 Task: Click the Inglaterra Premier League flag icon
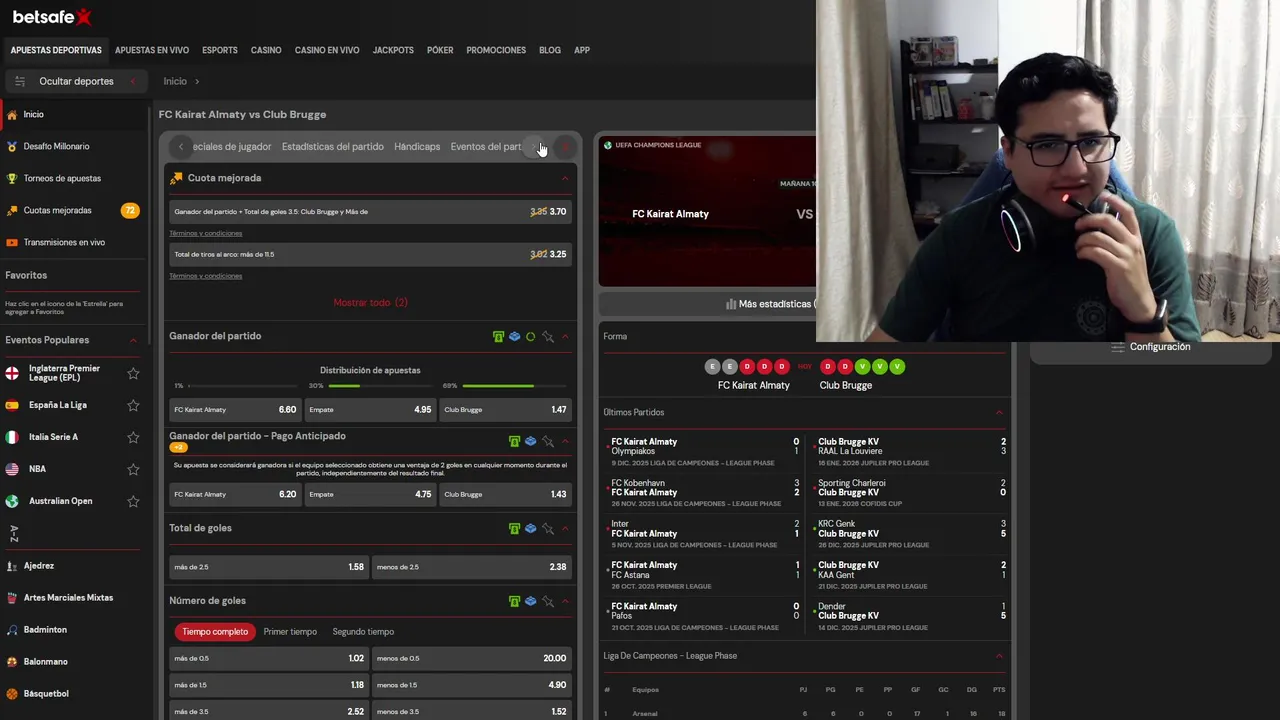[12, 373]
